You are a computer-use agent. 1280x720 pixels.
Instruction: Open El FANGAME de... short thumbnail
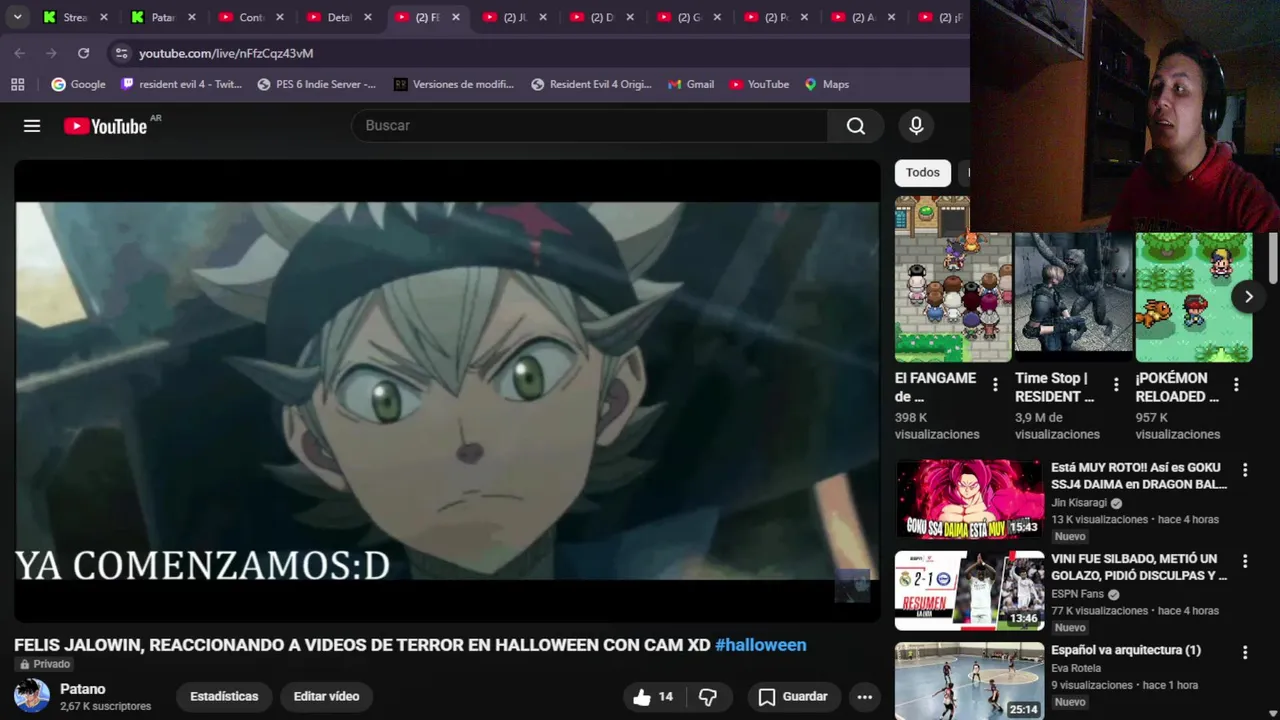point(953,279)
